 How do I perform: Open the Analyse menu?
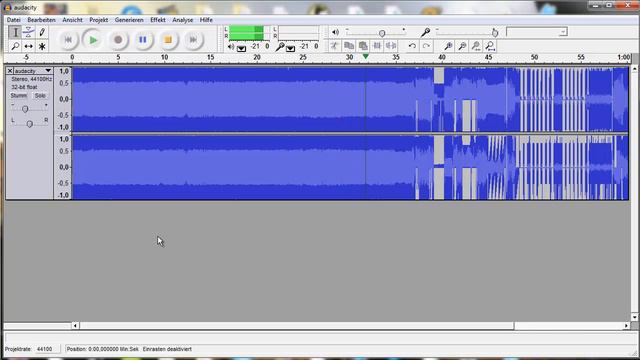point(182,20)
